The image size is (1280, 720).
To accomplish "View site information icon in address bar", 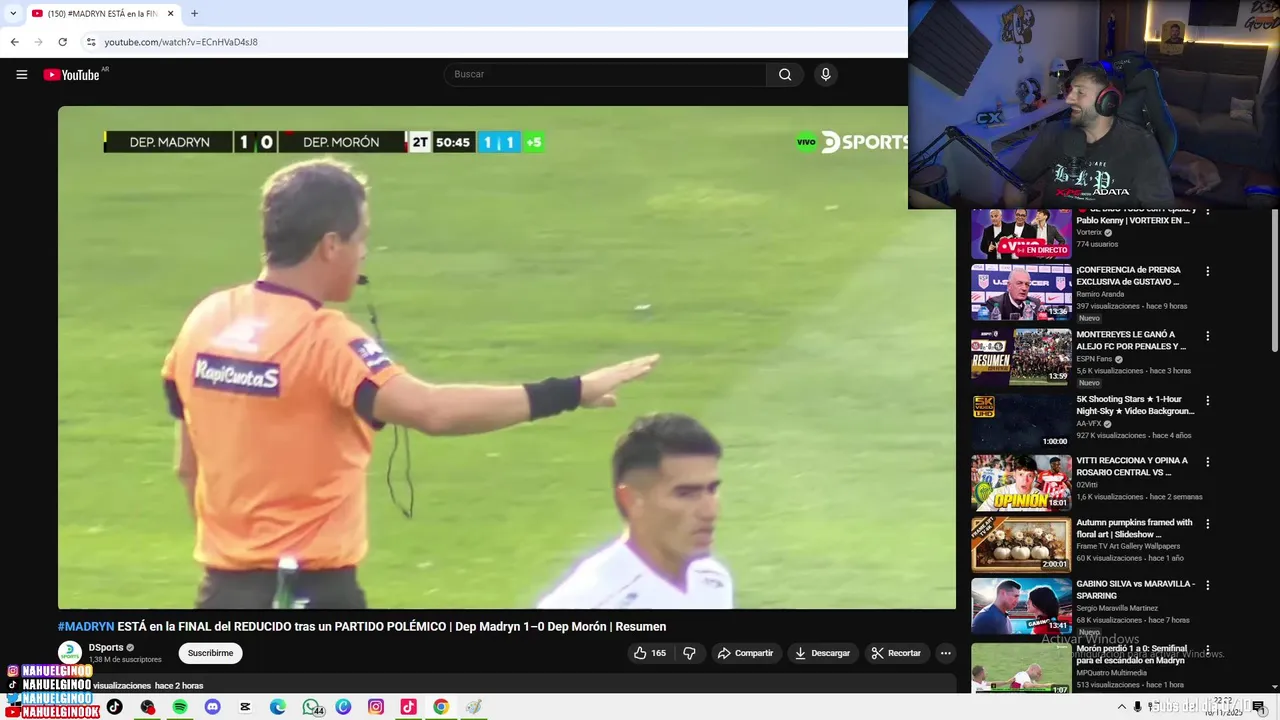I will [x=90, y=42].
